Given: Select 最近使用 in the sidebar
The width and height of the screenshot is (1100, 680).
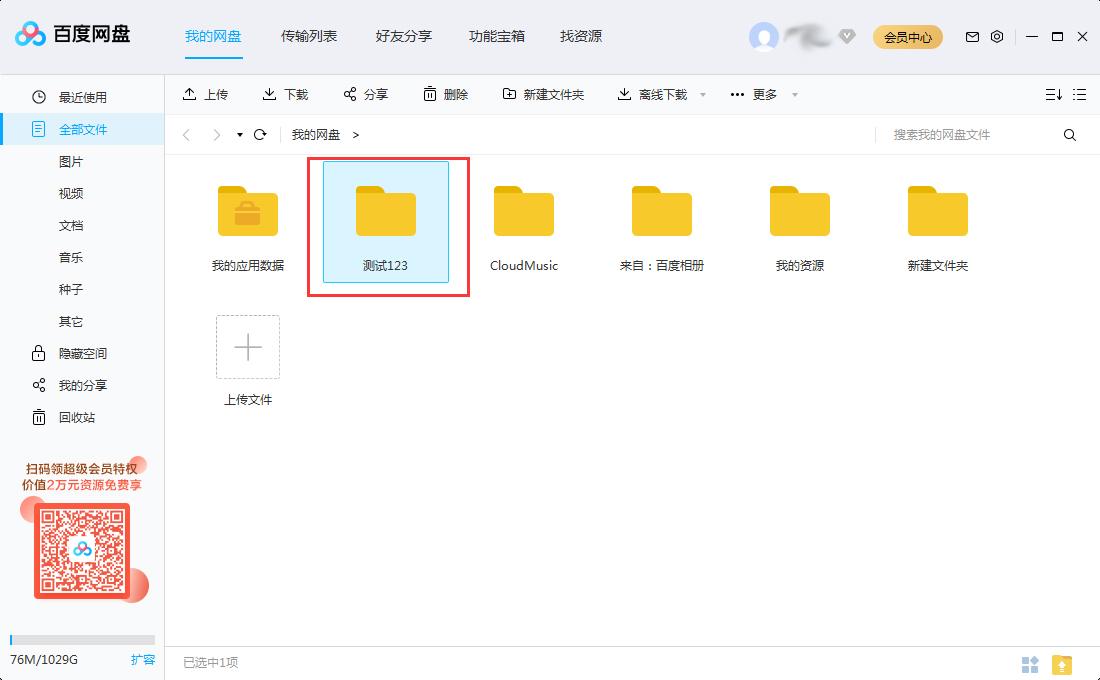Looking at the screenshot, I should pos(82,97).
